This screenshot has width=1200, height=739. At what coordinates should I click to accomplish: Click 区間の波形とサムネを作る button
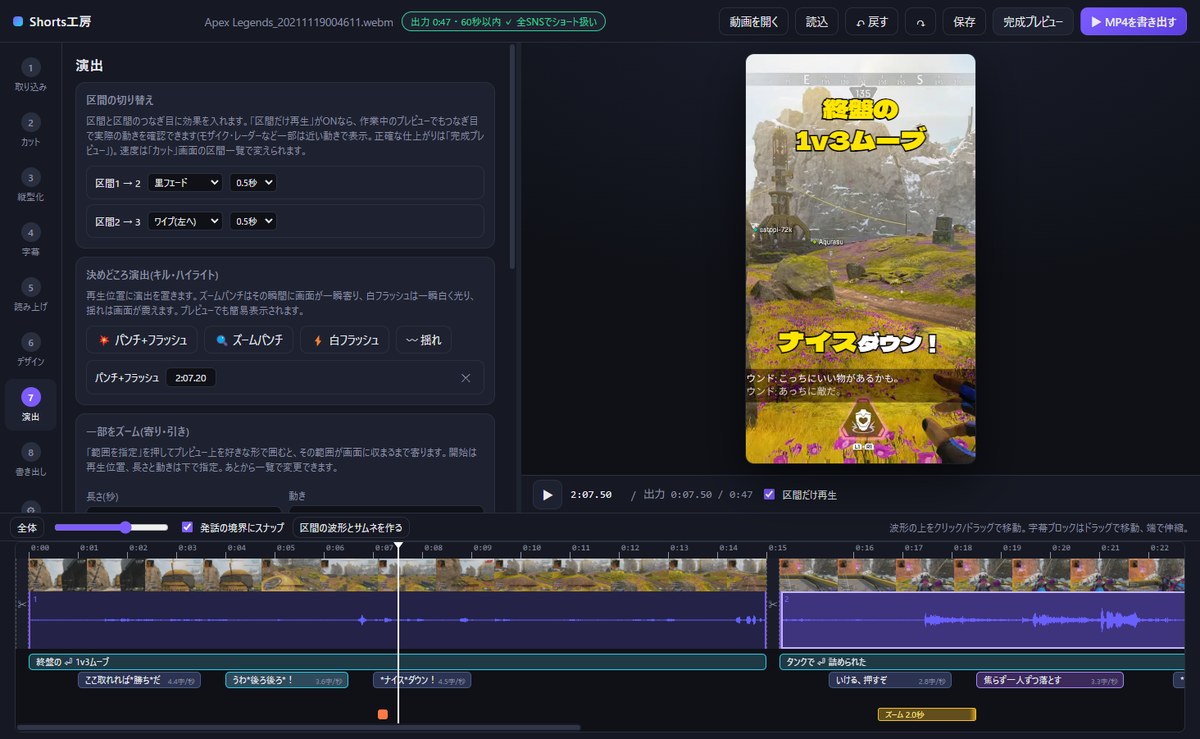coord(351,527)
